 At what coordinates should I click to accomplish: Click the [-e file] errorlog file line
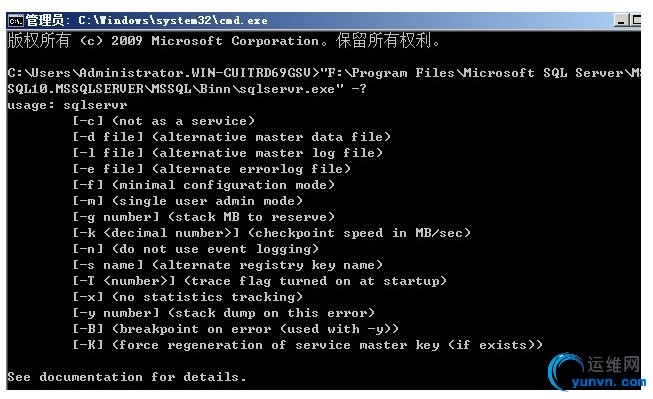click(x=212, y=169)
